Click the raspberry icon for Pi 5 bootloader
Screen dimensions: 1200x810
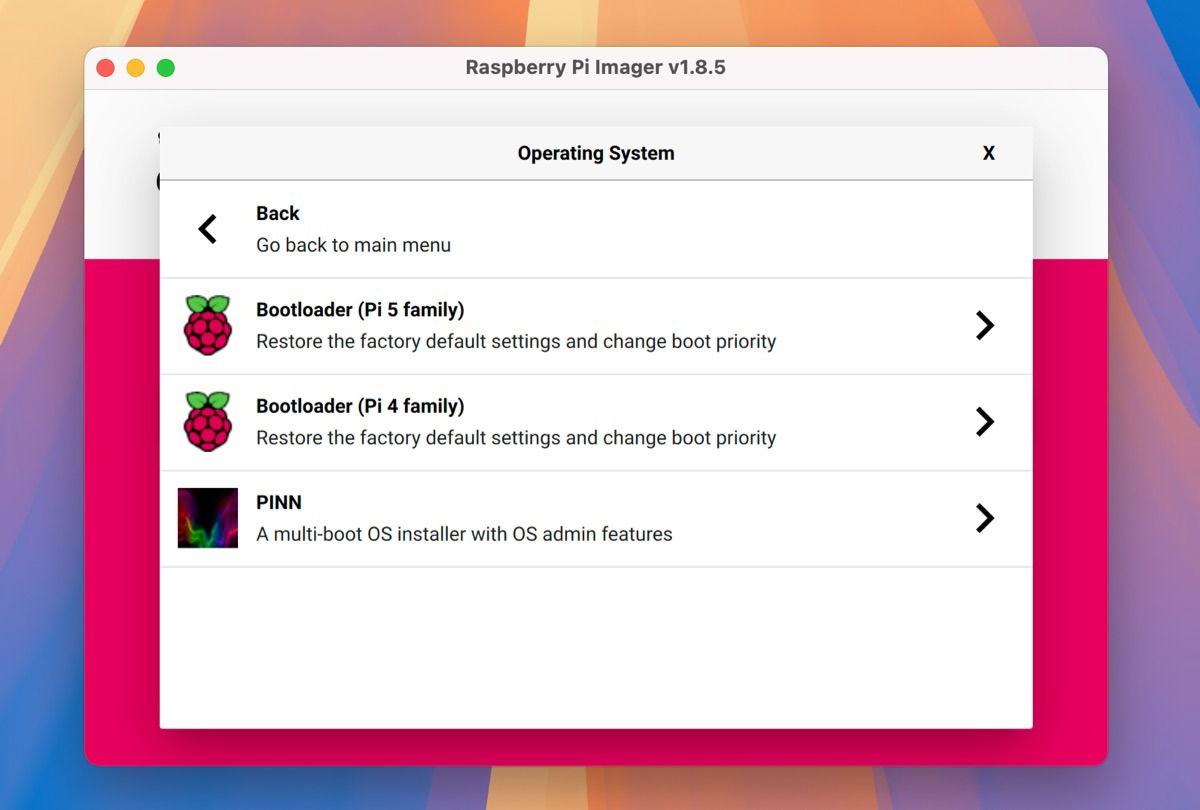pos(208,325)
